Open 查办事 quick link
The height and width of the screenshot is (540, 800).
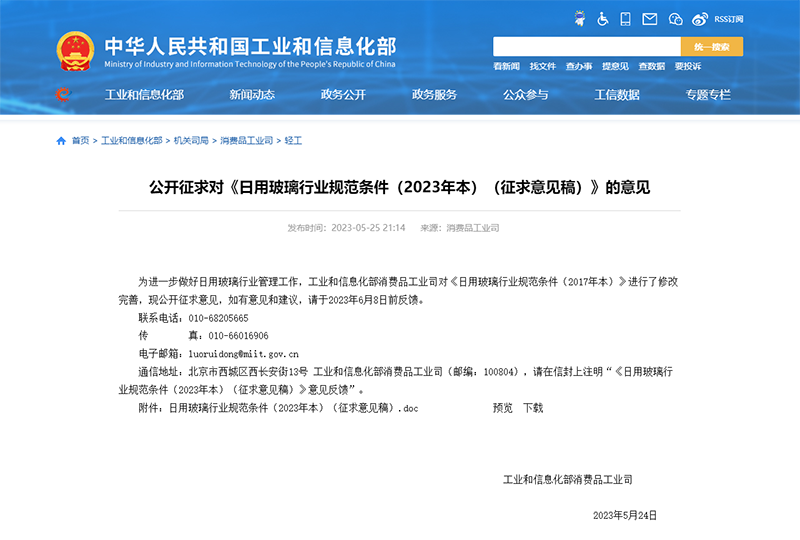click(x=579, y=66)
